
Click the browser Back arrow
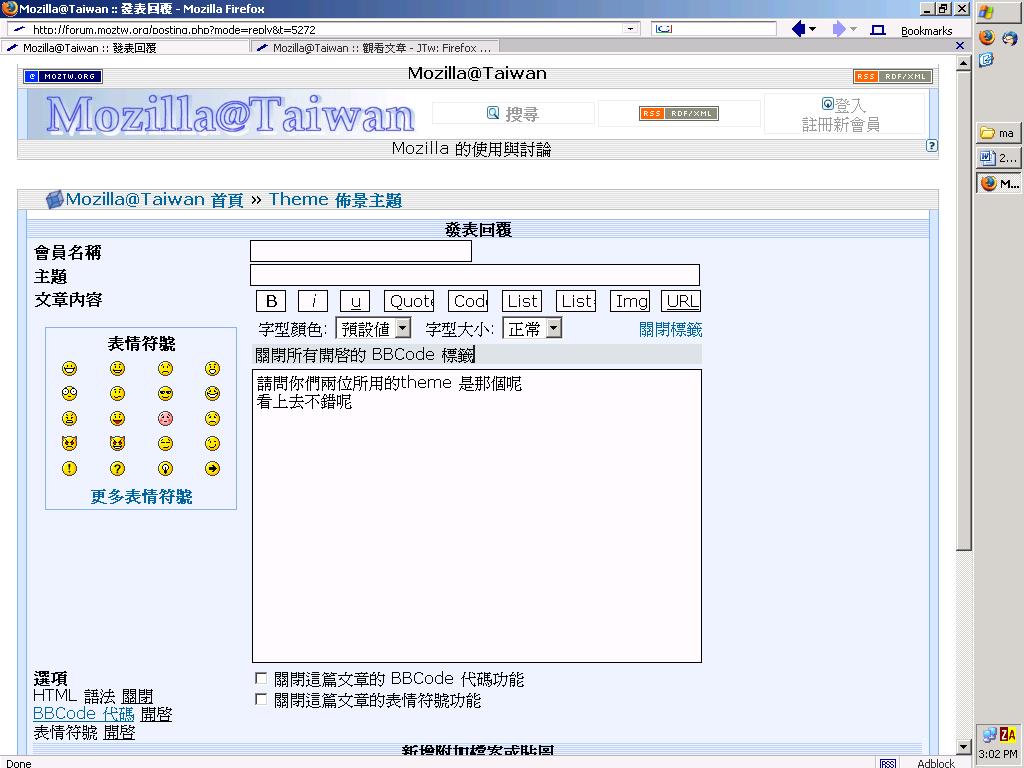click(798, 29)
